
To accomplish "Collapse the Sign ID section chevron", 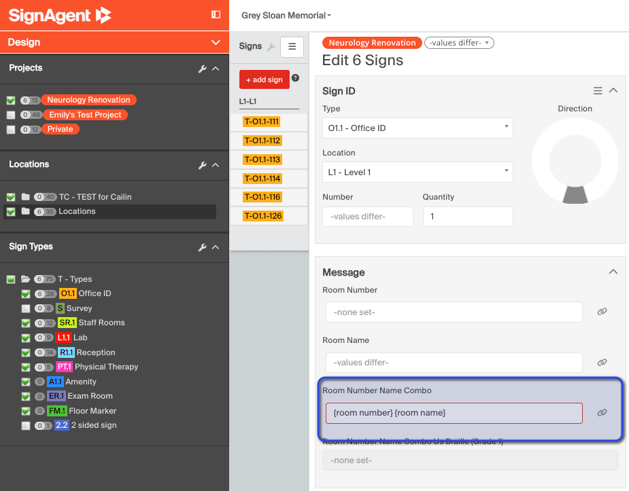I will [613, 90].
